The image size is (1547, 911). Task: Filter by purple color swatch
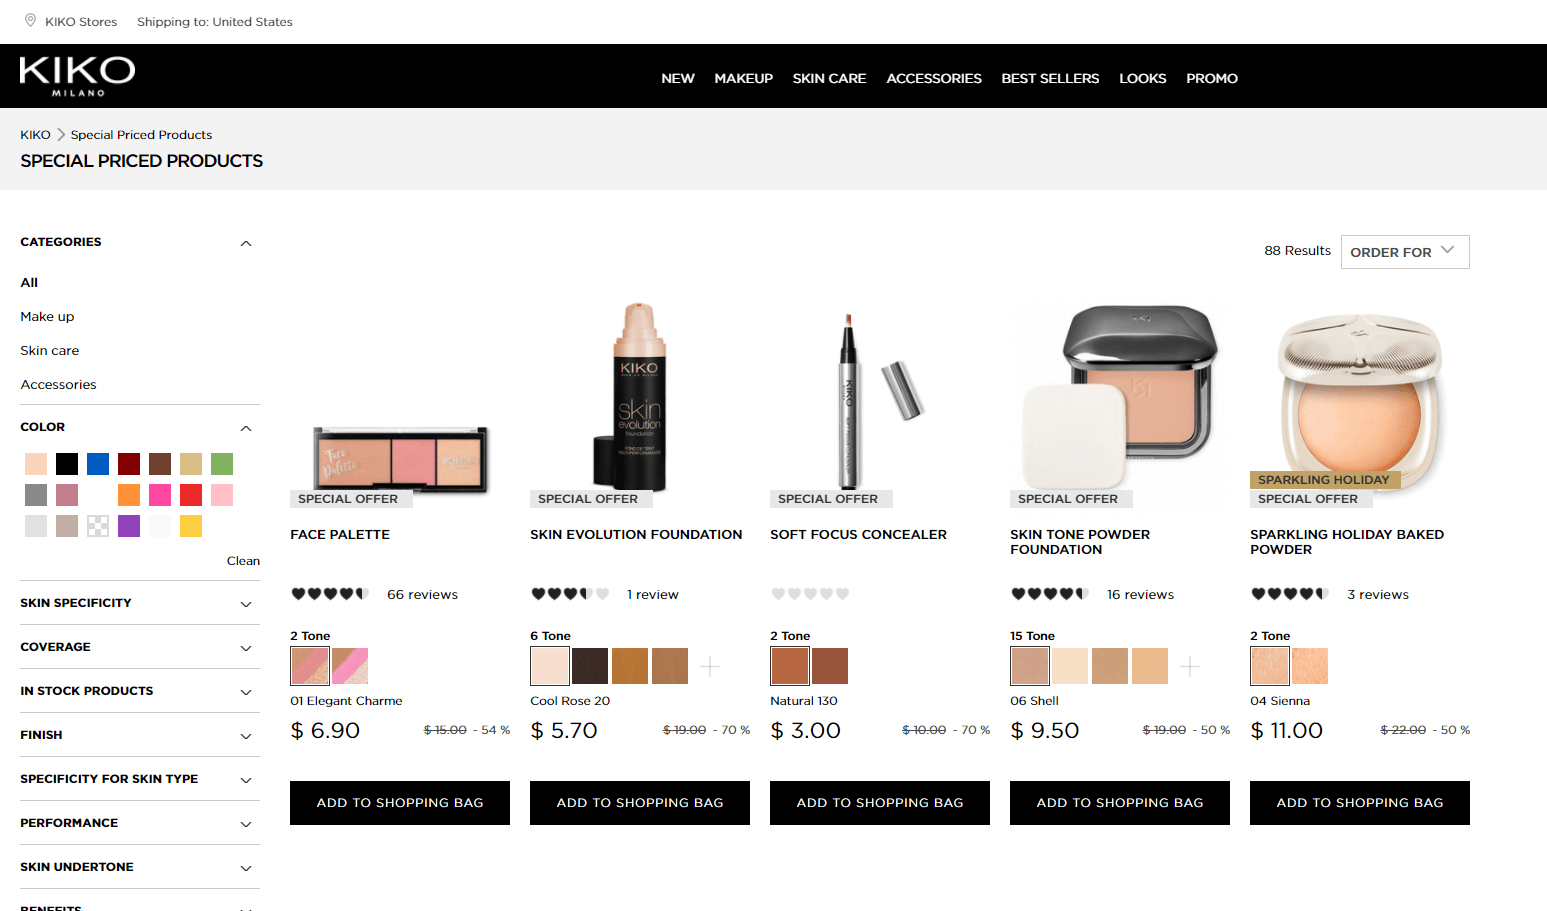point(129,526)
